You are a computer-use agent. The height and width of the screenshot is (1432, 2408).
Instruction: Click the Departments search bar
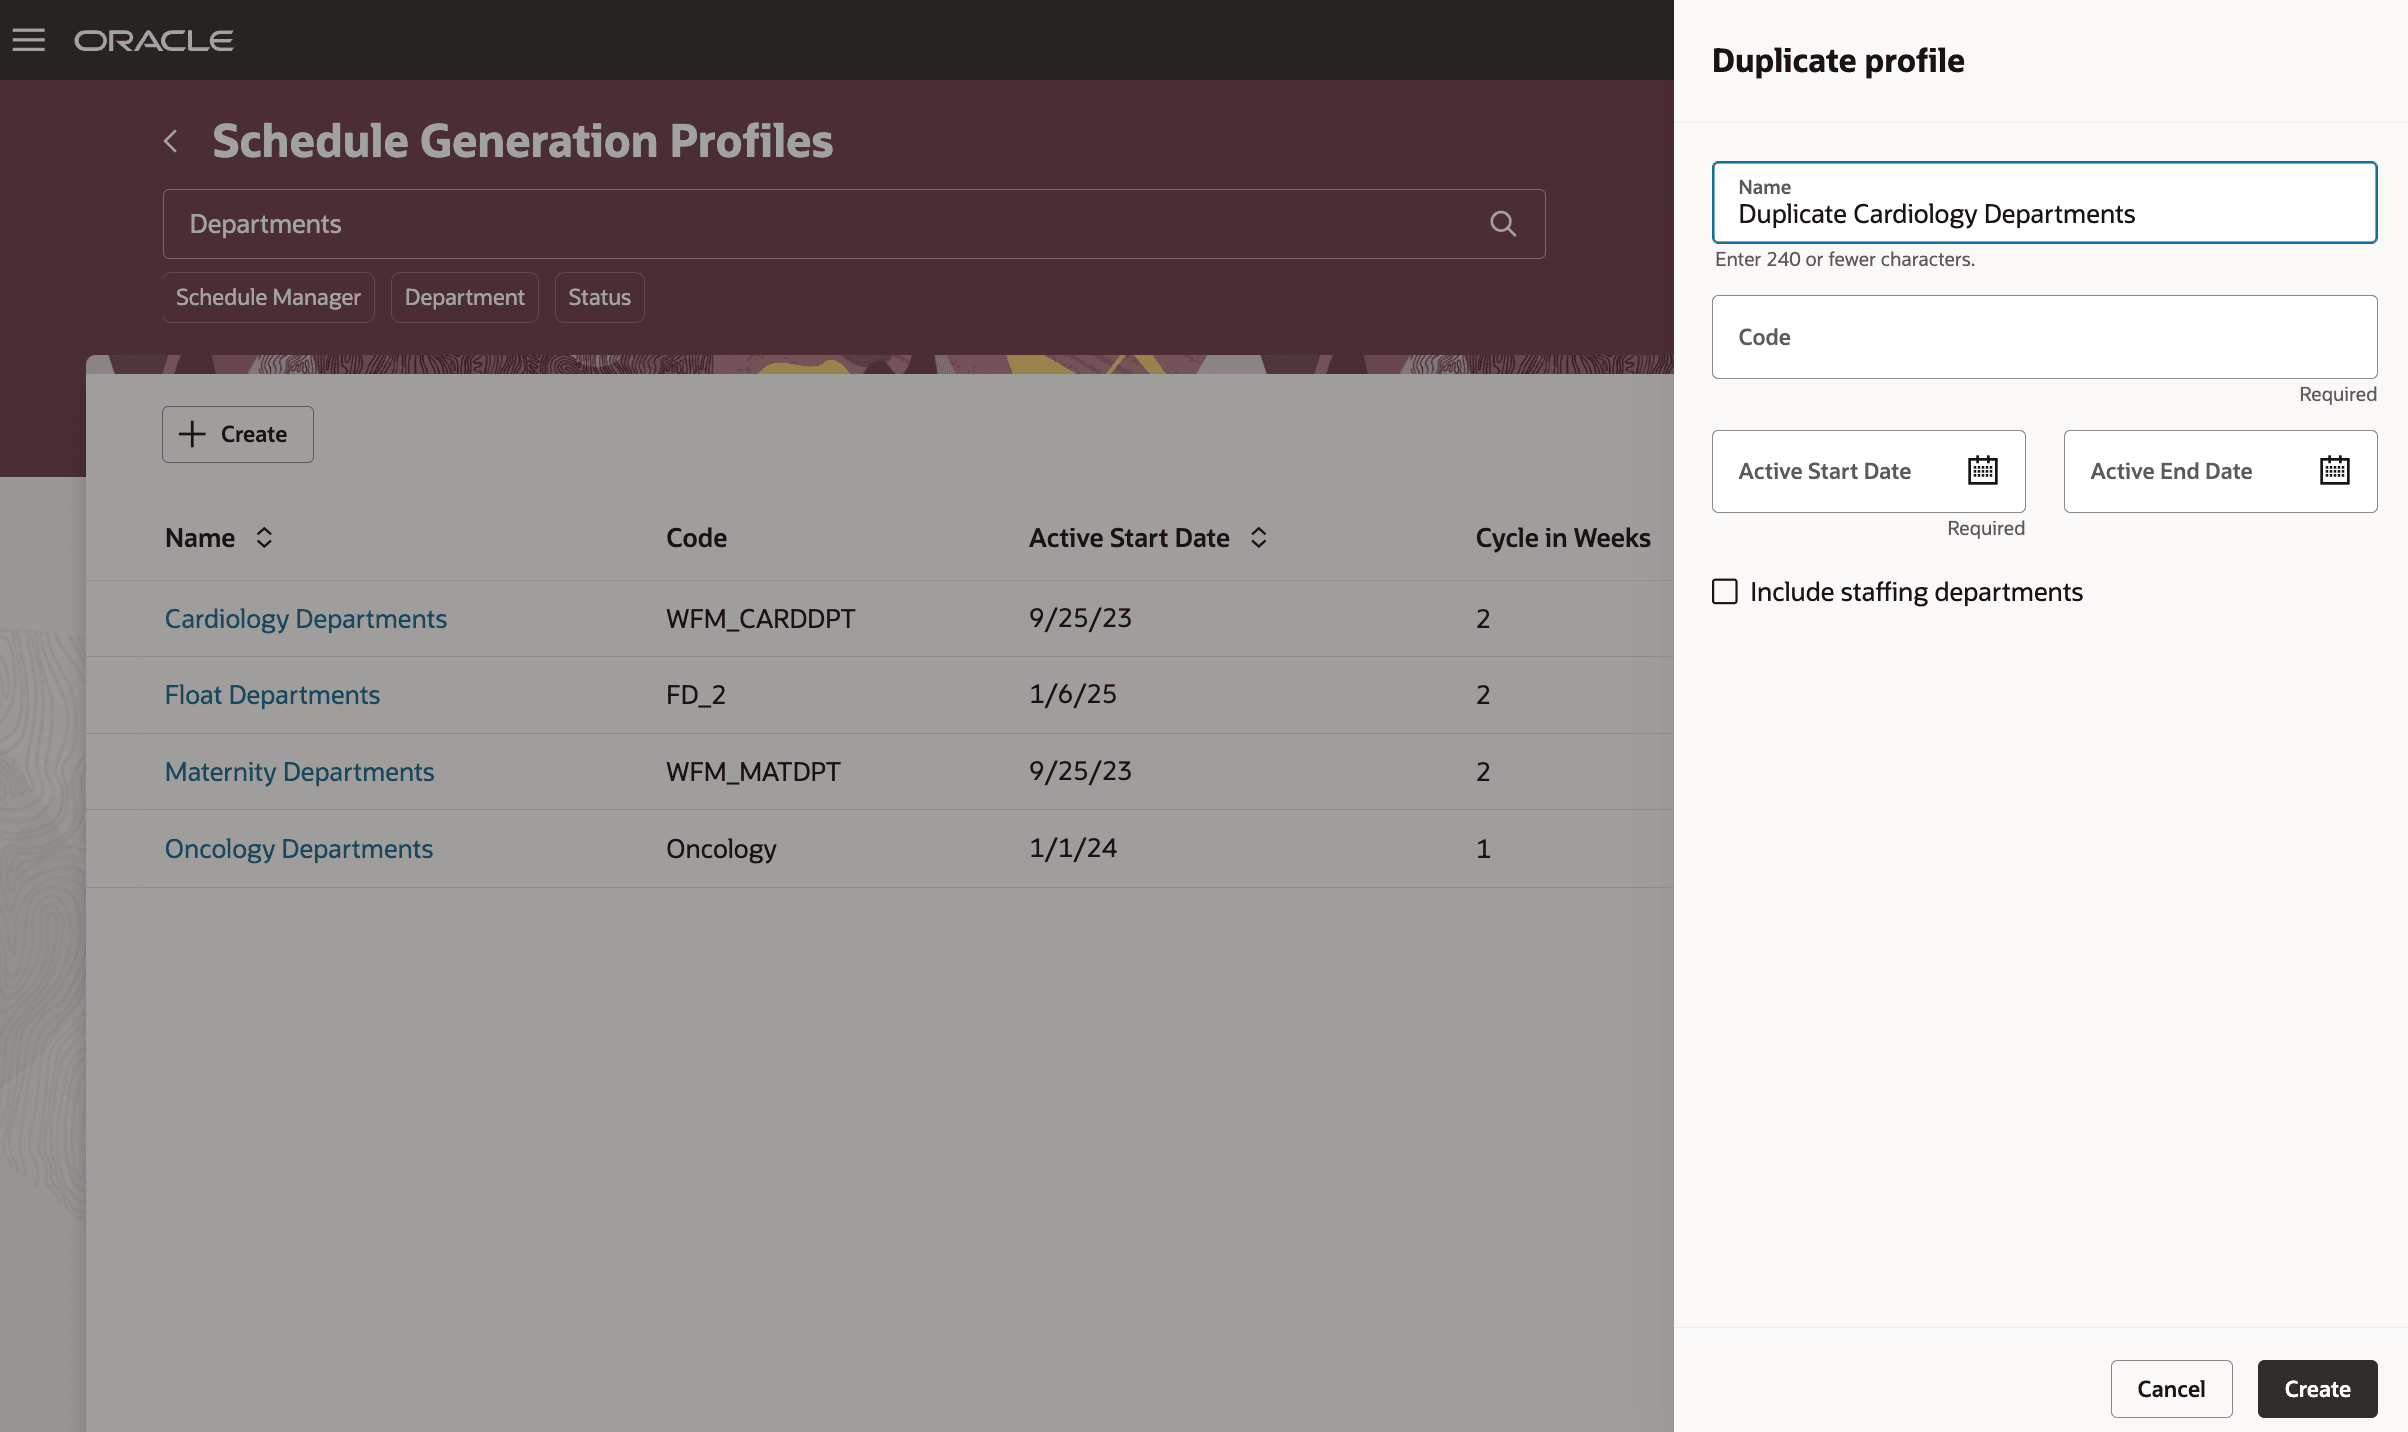coord(800,224)
